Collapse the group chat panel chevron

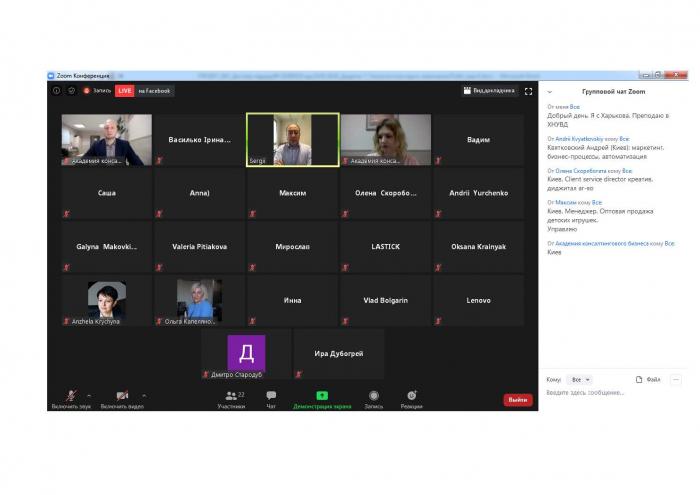(549, 91)
